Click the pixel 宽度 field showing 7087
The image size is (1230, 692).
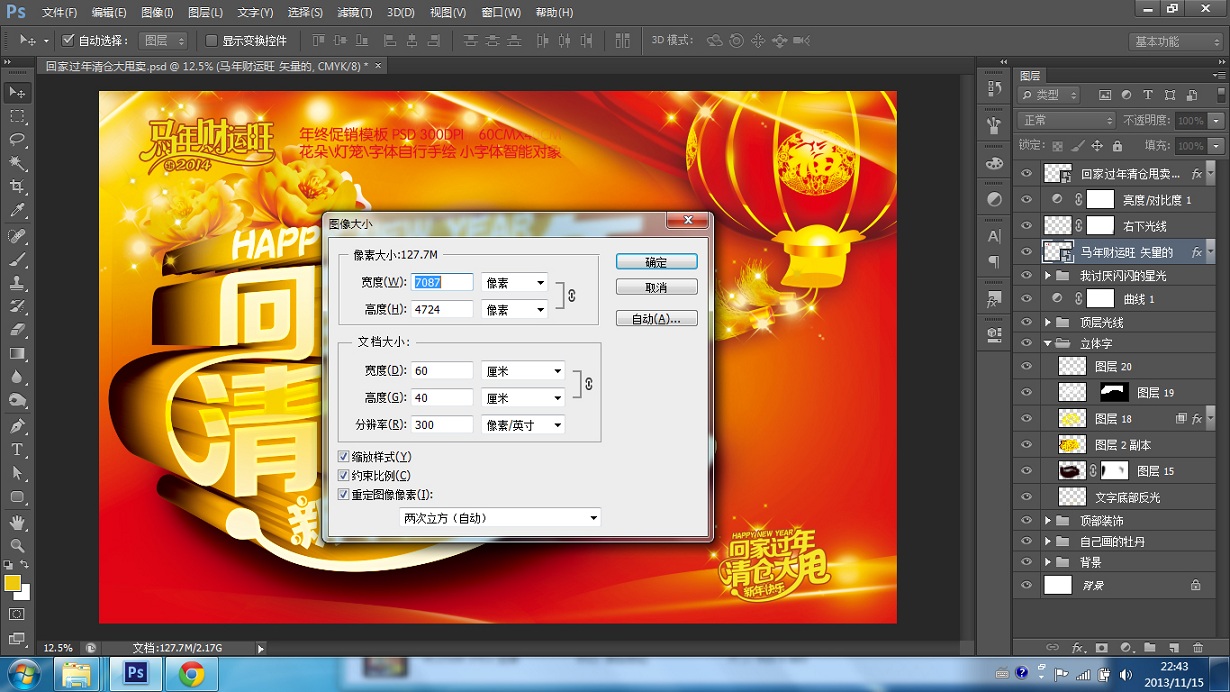[443, 283]
